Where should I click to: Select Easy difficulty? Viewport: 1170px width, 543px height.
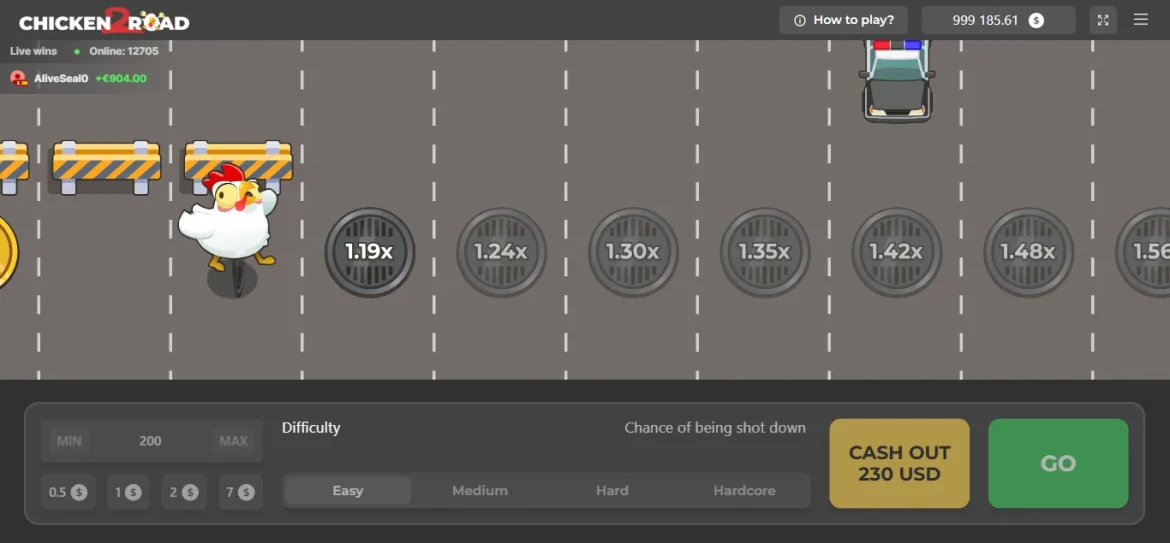click(x=348, y=491)
